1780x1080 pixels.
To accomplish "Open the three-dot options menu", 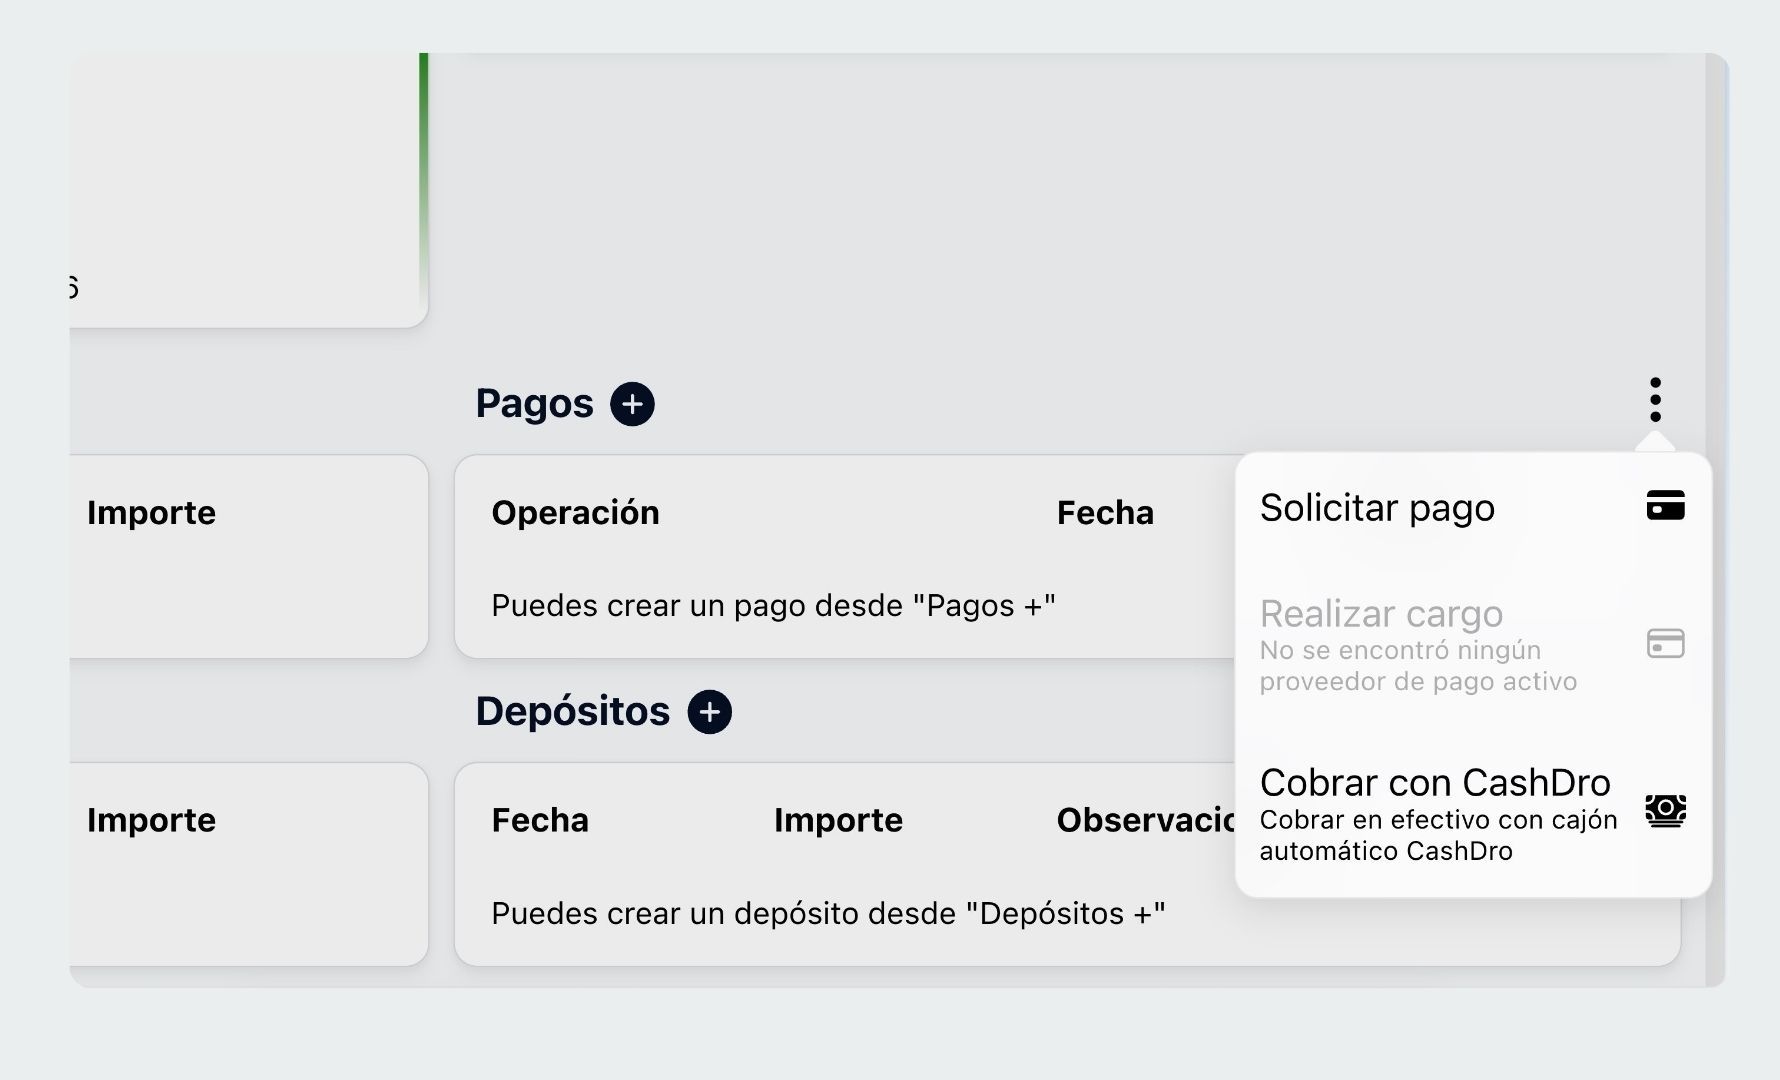I will (1655, 400).
